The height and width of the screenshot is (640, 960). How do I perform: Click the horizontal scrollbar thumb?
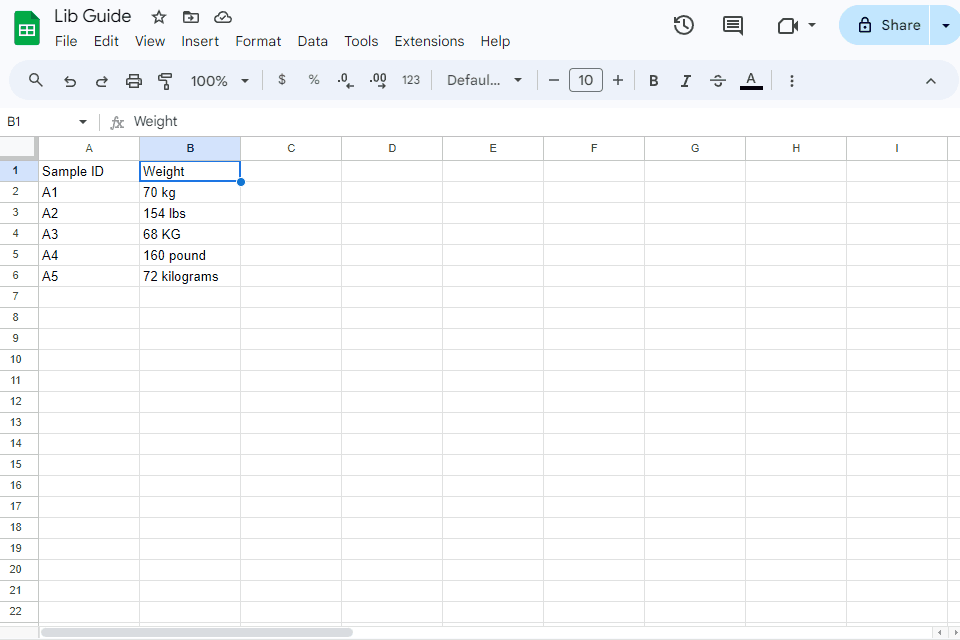tap(197, 632)
